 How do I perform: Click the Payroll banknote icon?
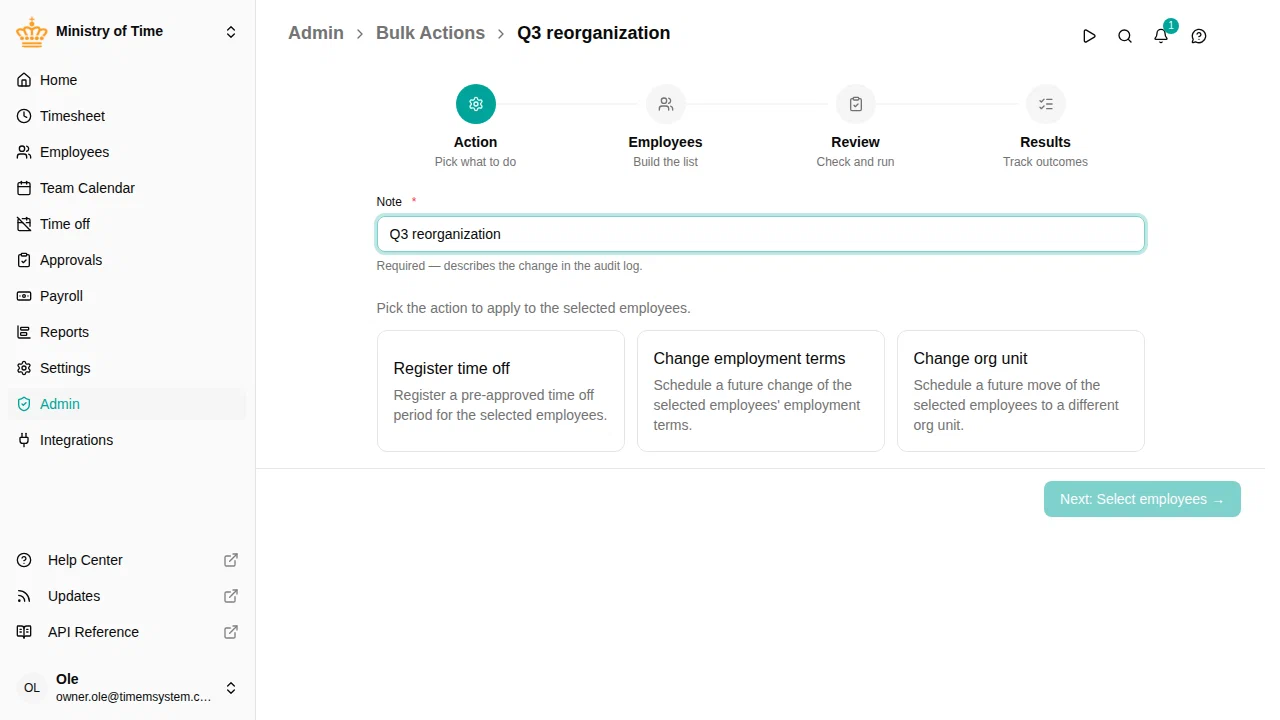24,296
